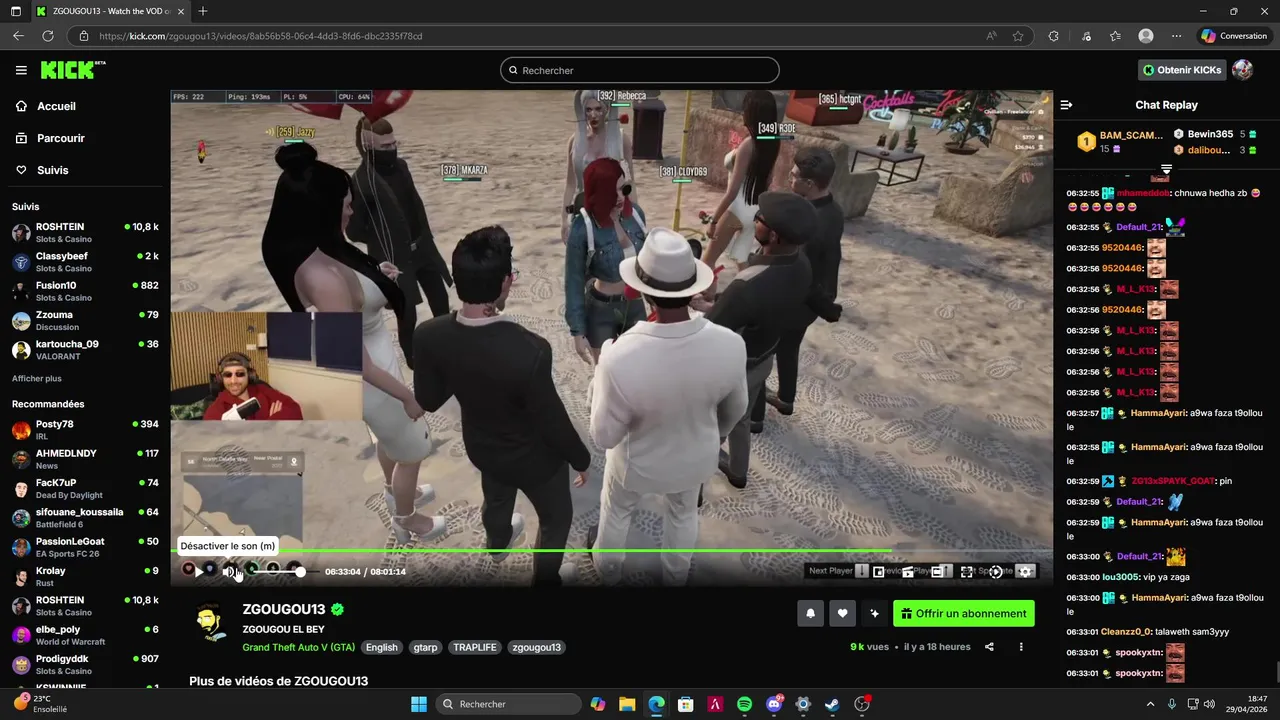Open the browser extensions puzzle icon
The image size is (1280, 720).
pos(1053,36)
